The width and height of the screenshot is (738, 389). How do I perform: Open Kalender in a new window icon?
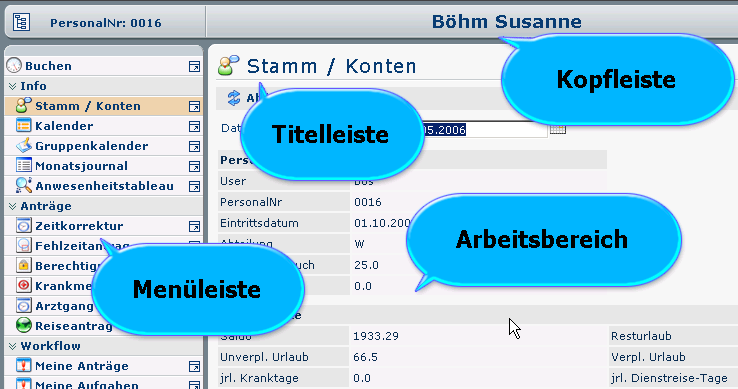pyautogui.click(x=194, y=126)
